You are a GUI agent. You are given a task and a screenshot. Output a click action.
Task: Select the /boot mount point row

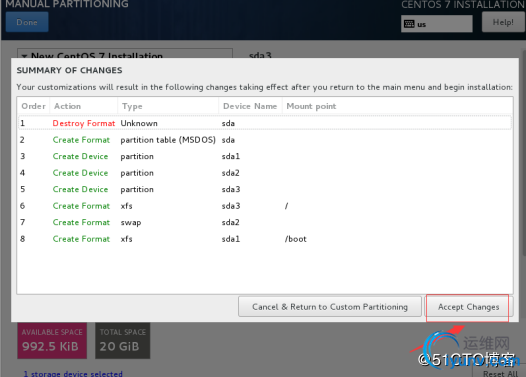[265, 239]
